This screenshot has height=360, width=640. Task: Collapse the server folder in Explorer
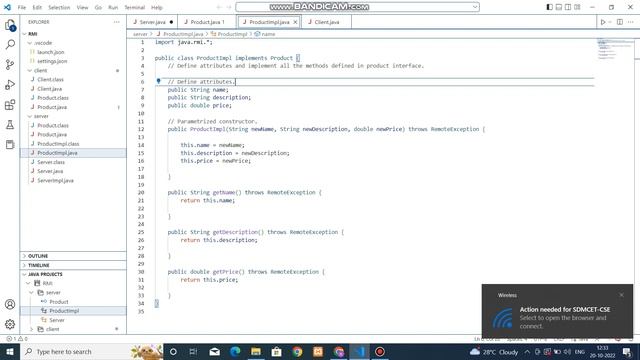[x=29, y=116]
